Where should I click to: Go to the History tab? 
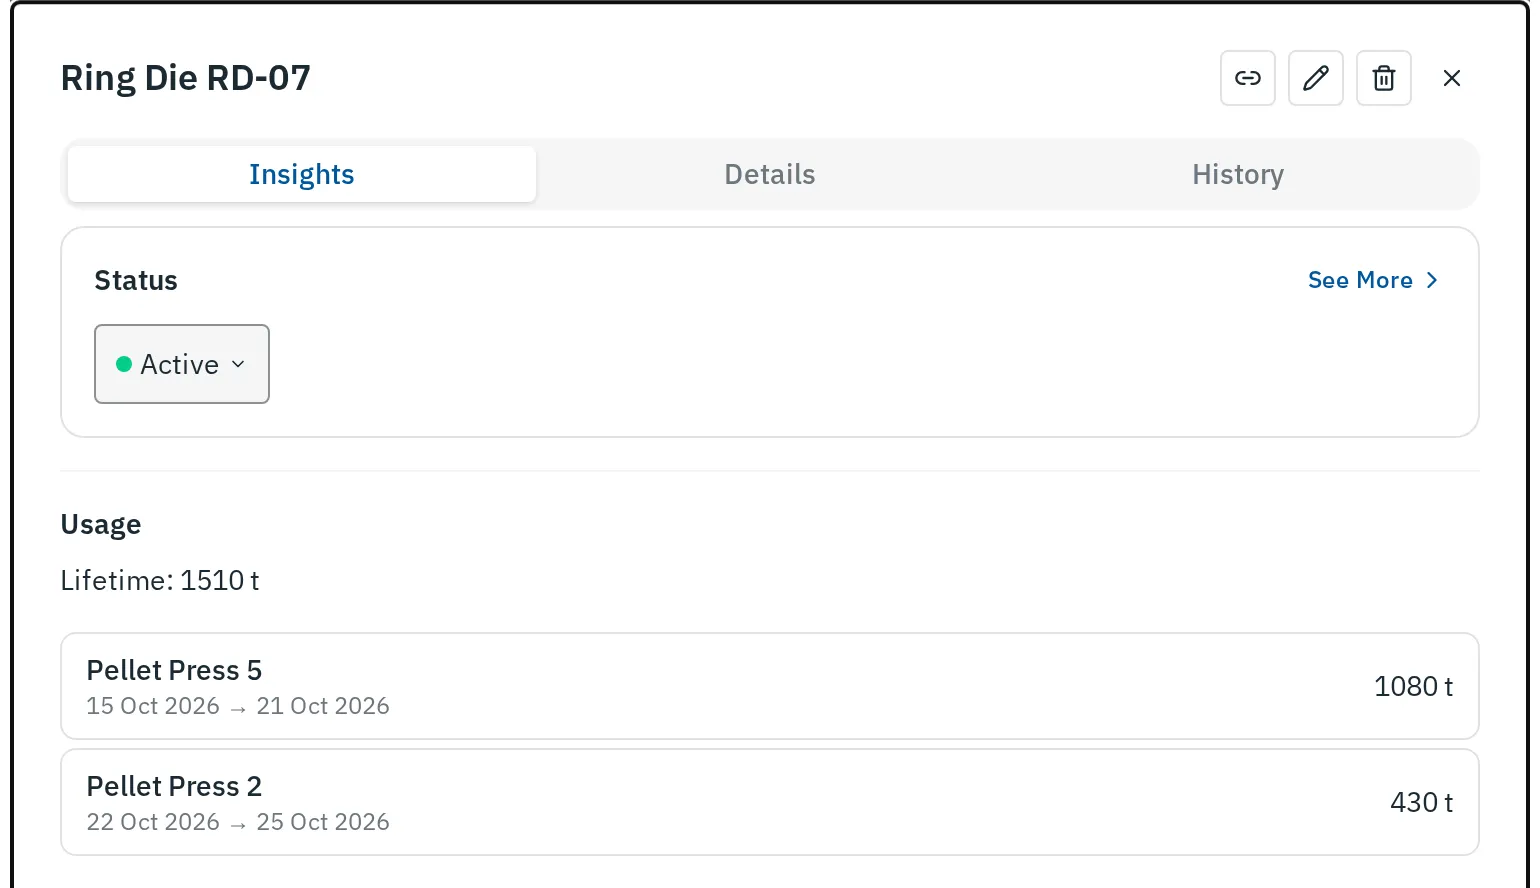coord(1238,174)
